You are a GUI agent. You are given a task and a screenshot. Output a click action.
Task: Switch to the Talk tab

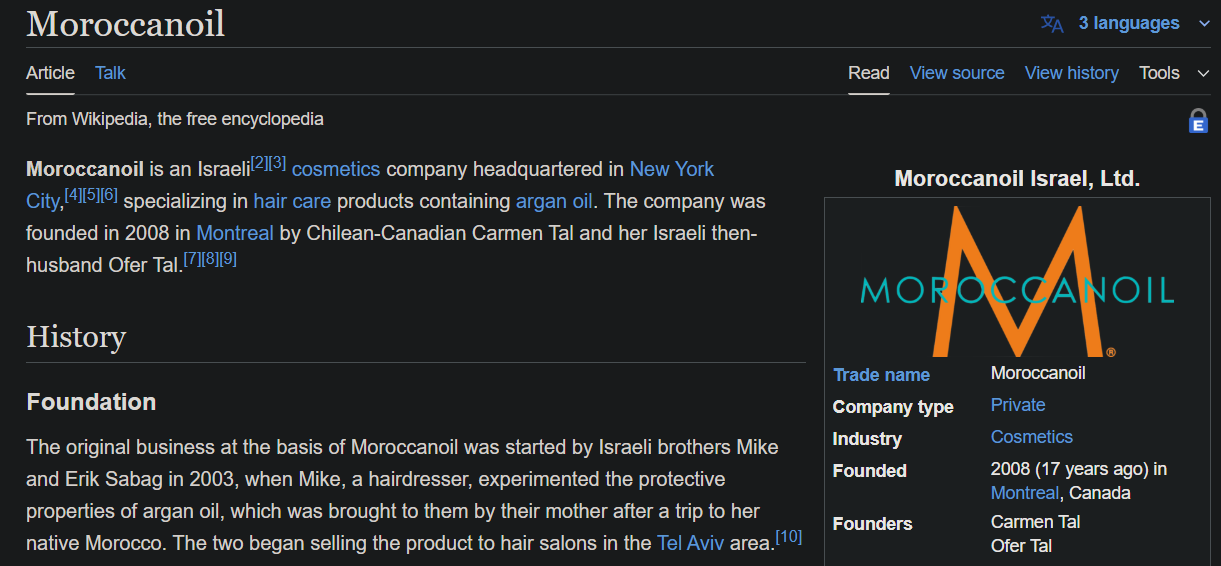(x=110, y=73)
